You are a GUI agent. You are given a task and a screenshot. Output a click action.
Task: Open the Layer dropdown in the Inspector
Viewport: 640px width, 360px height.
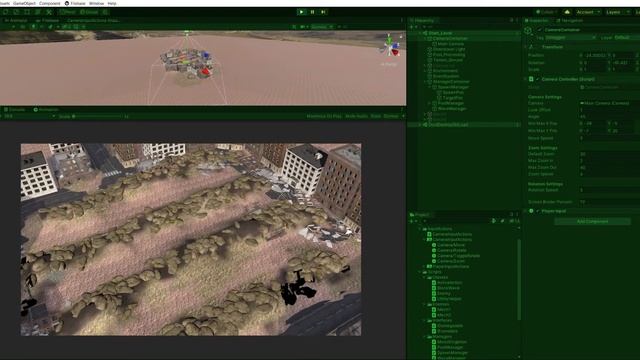[x=627, y=38]
